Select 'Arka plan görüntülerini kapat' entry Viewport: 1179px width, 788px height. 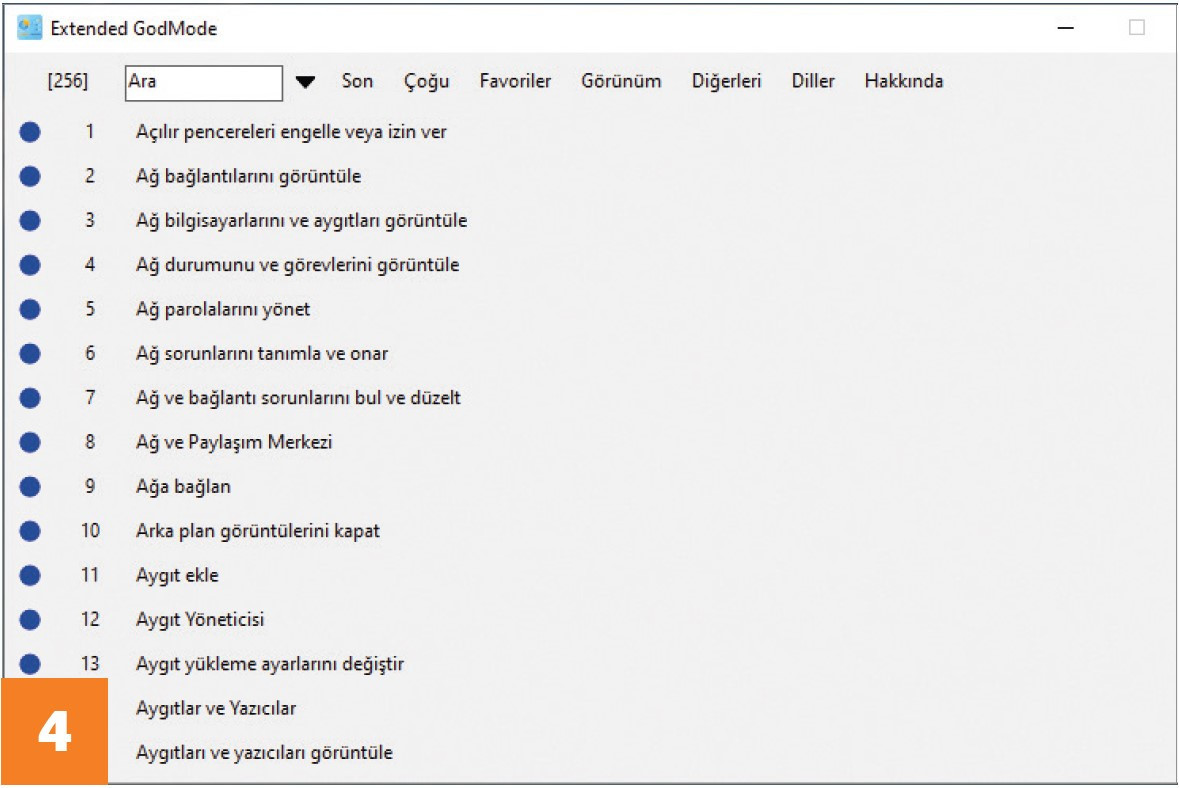[258, 532]
